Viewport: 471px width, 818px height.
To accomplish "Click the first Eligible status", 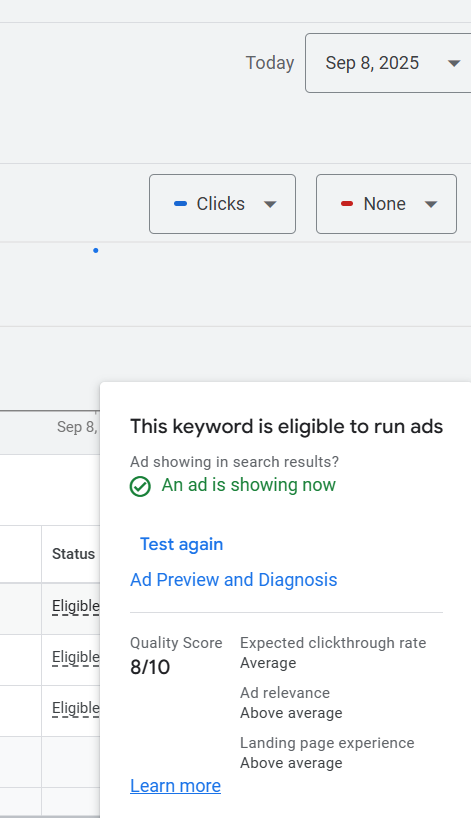I will tap(76, 606).
